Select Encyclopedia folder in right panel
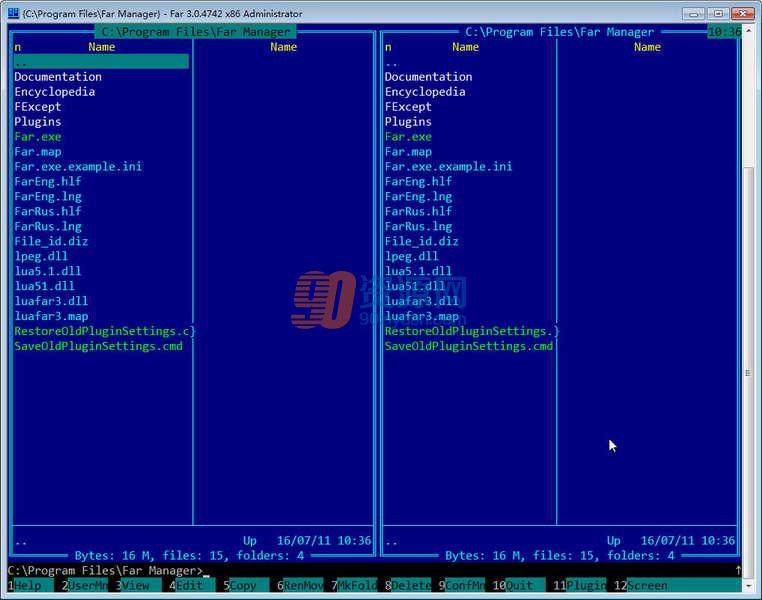This screenshot has height=600, width=762. [425, 92]
